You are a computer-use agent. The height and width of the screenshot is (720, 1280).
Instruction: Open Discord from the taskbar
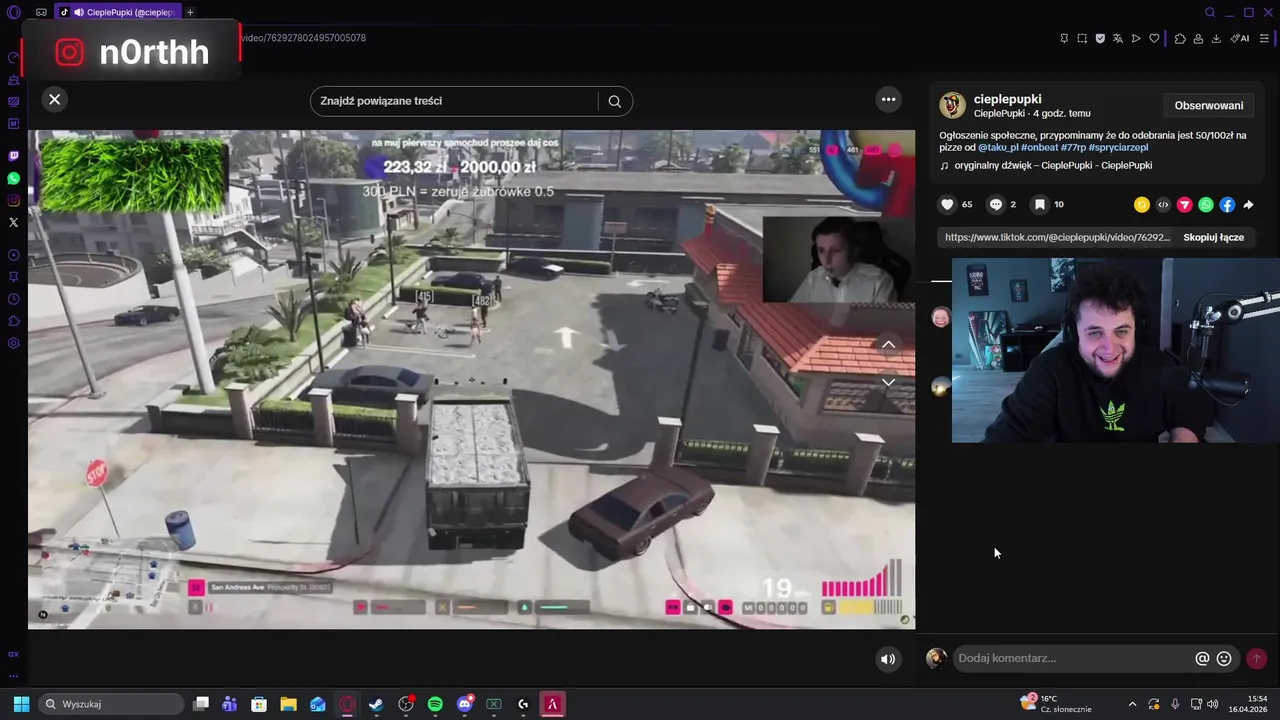coord(464,704)
